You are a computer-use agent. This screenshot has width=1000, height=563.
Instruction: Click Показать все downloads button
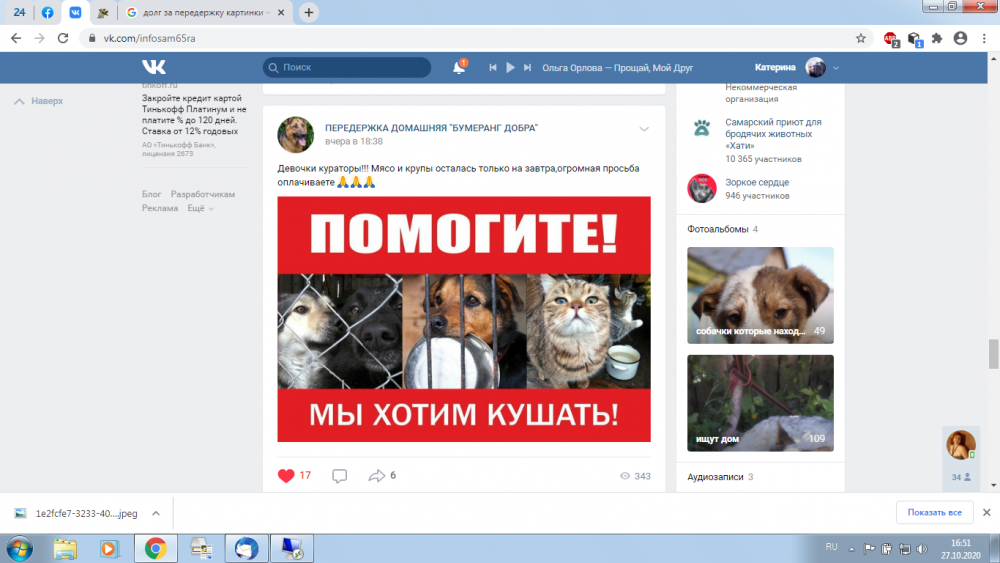[934, 513]
